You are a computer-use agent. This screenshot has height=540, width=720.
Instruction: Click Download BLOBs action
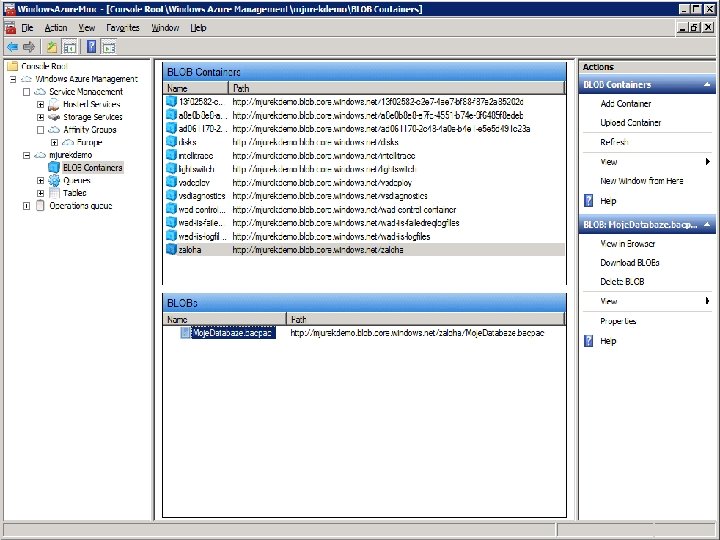(630, 263)
